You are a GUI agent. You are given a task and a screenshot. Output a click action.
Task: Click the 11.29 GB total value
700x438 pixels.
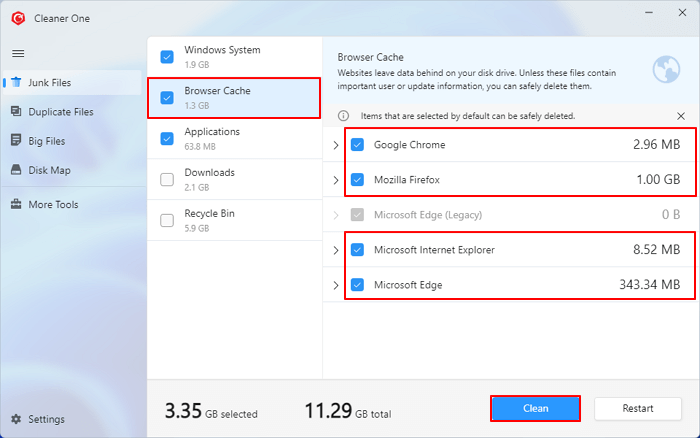[348, 411]
